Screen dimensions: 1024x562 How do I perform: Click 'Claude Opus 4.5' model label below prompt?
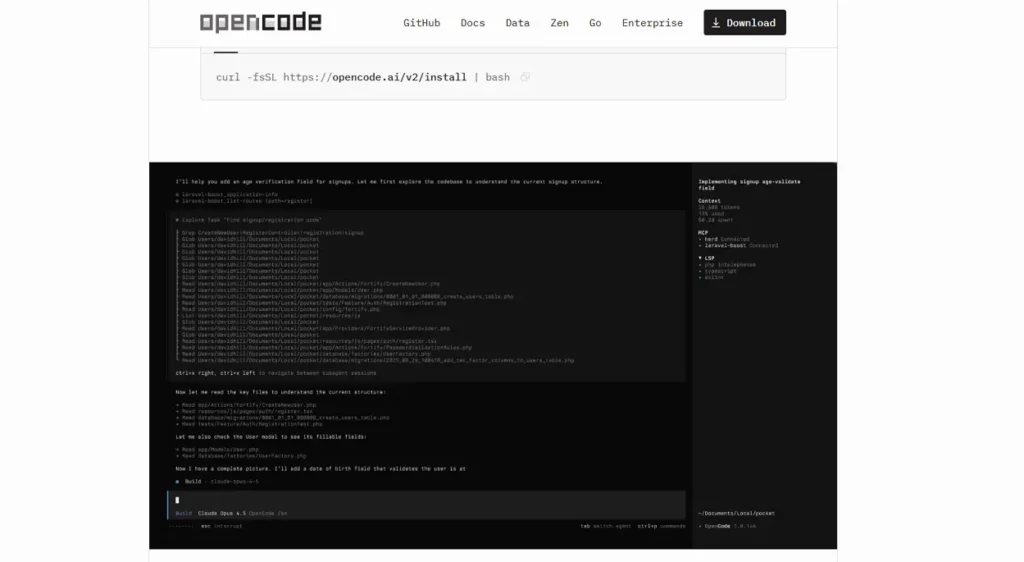click(x=222, y=513)
